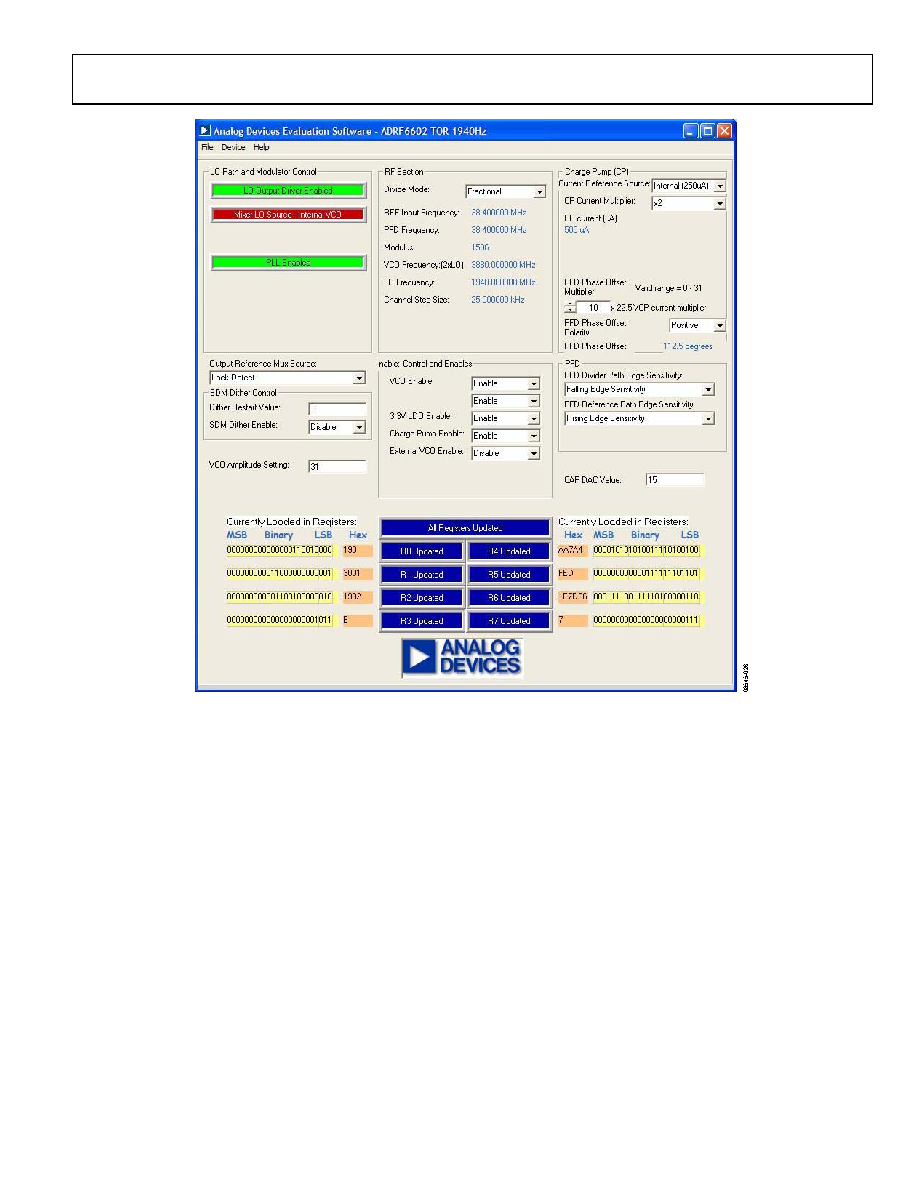Maximize the Evaluation Software window

[707, 130]
